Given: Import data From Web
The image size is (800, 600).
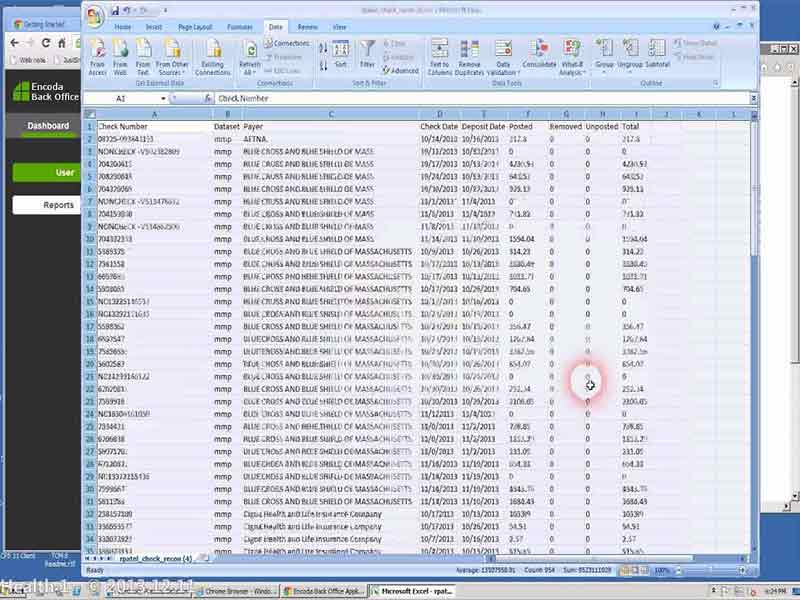Looking at the screenshot, I should (120, 58).
